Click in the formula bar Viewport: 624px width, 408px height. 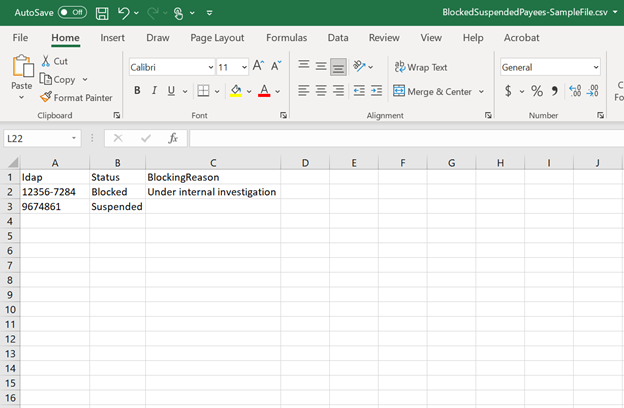[406, 139]
